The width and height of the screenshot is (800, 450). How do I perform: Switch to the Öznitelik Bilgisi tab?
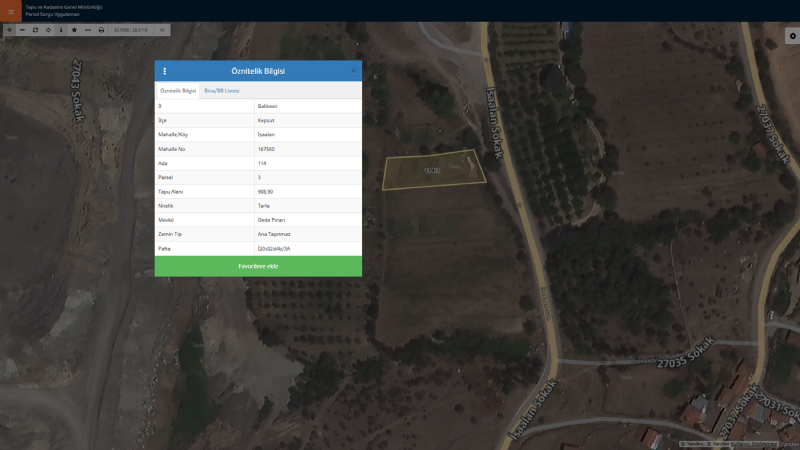(178, 91)
